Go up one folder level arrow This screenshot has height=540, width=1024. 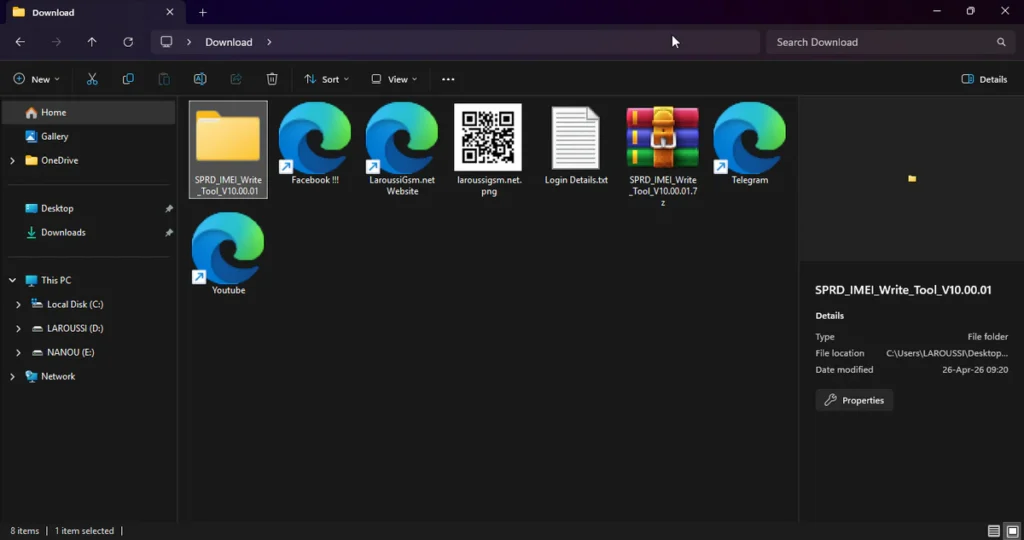(92, 42)
